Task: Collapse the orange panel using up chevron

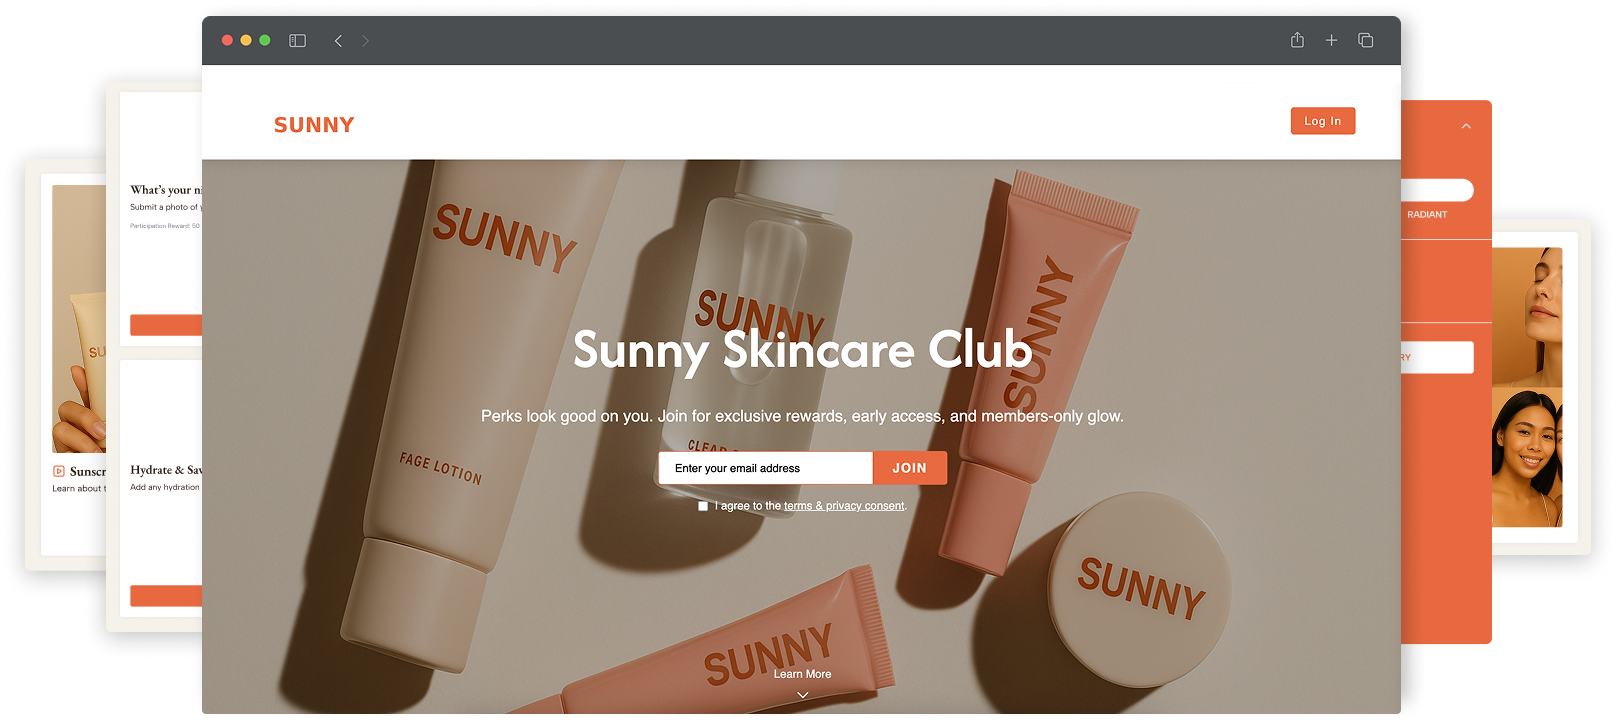Action: coord(1466,126)
